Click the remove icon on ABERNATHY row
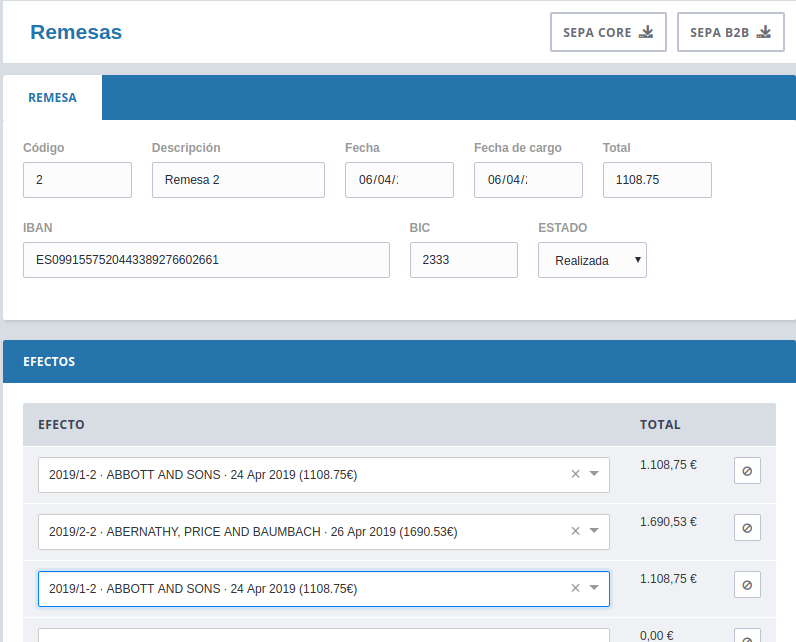The height and width of the screenshot is (642, 796). [x=747, y=527]
